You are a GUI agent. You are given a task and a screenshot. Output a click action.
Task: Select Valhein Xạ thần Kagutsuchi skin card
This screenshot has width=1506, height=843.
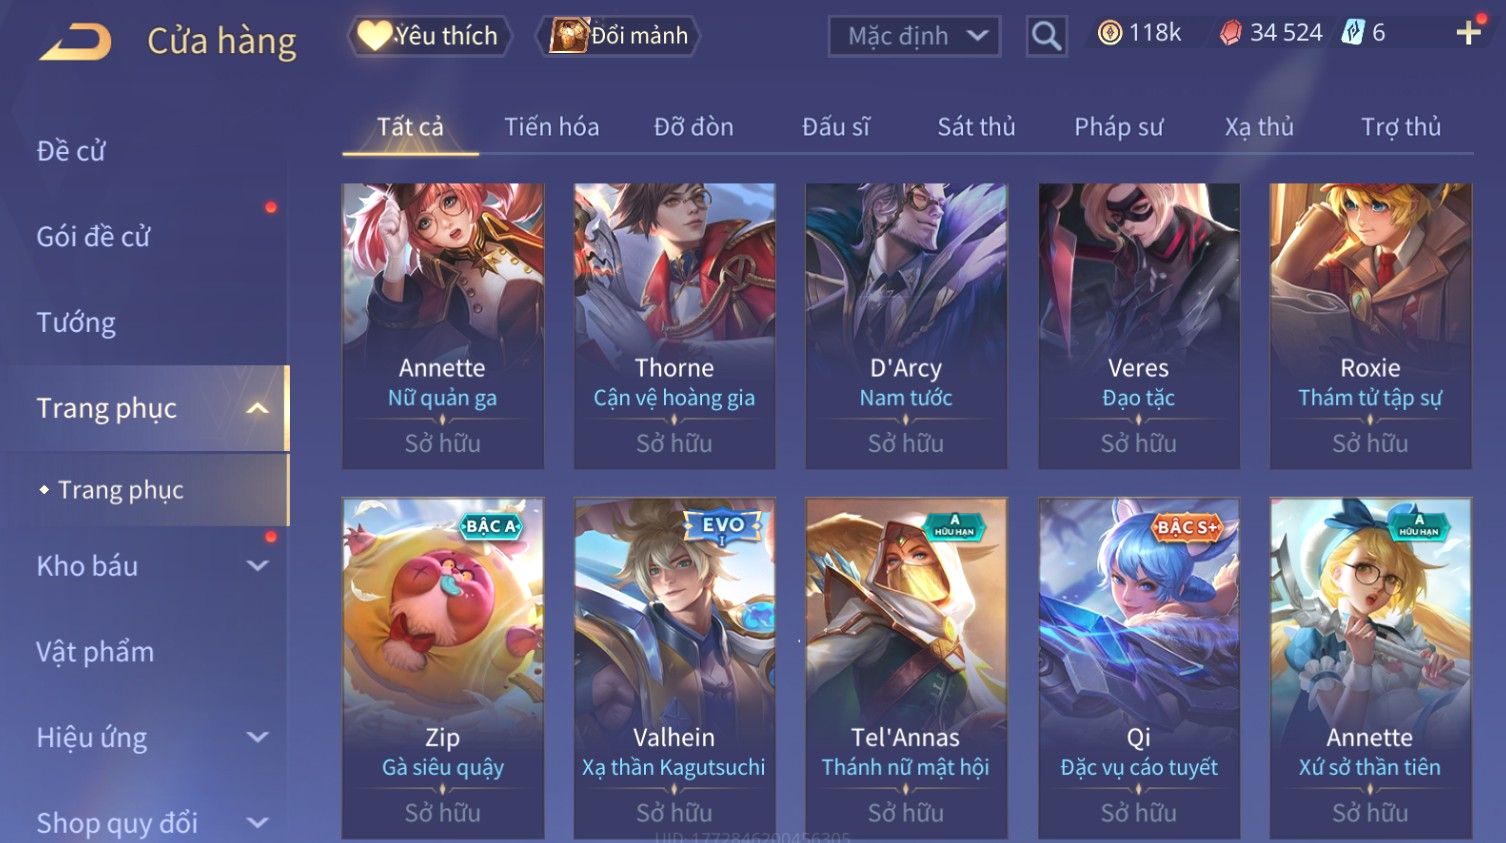coord(674,668)
